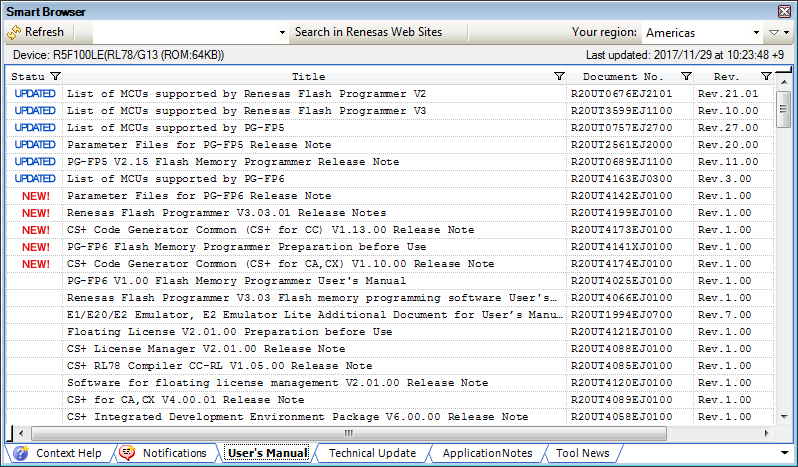
Task: Open CS+ License Manager V2.01.00 Release Note
Action: (206, 349)
